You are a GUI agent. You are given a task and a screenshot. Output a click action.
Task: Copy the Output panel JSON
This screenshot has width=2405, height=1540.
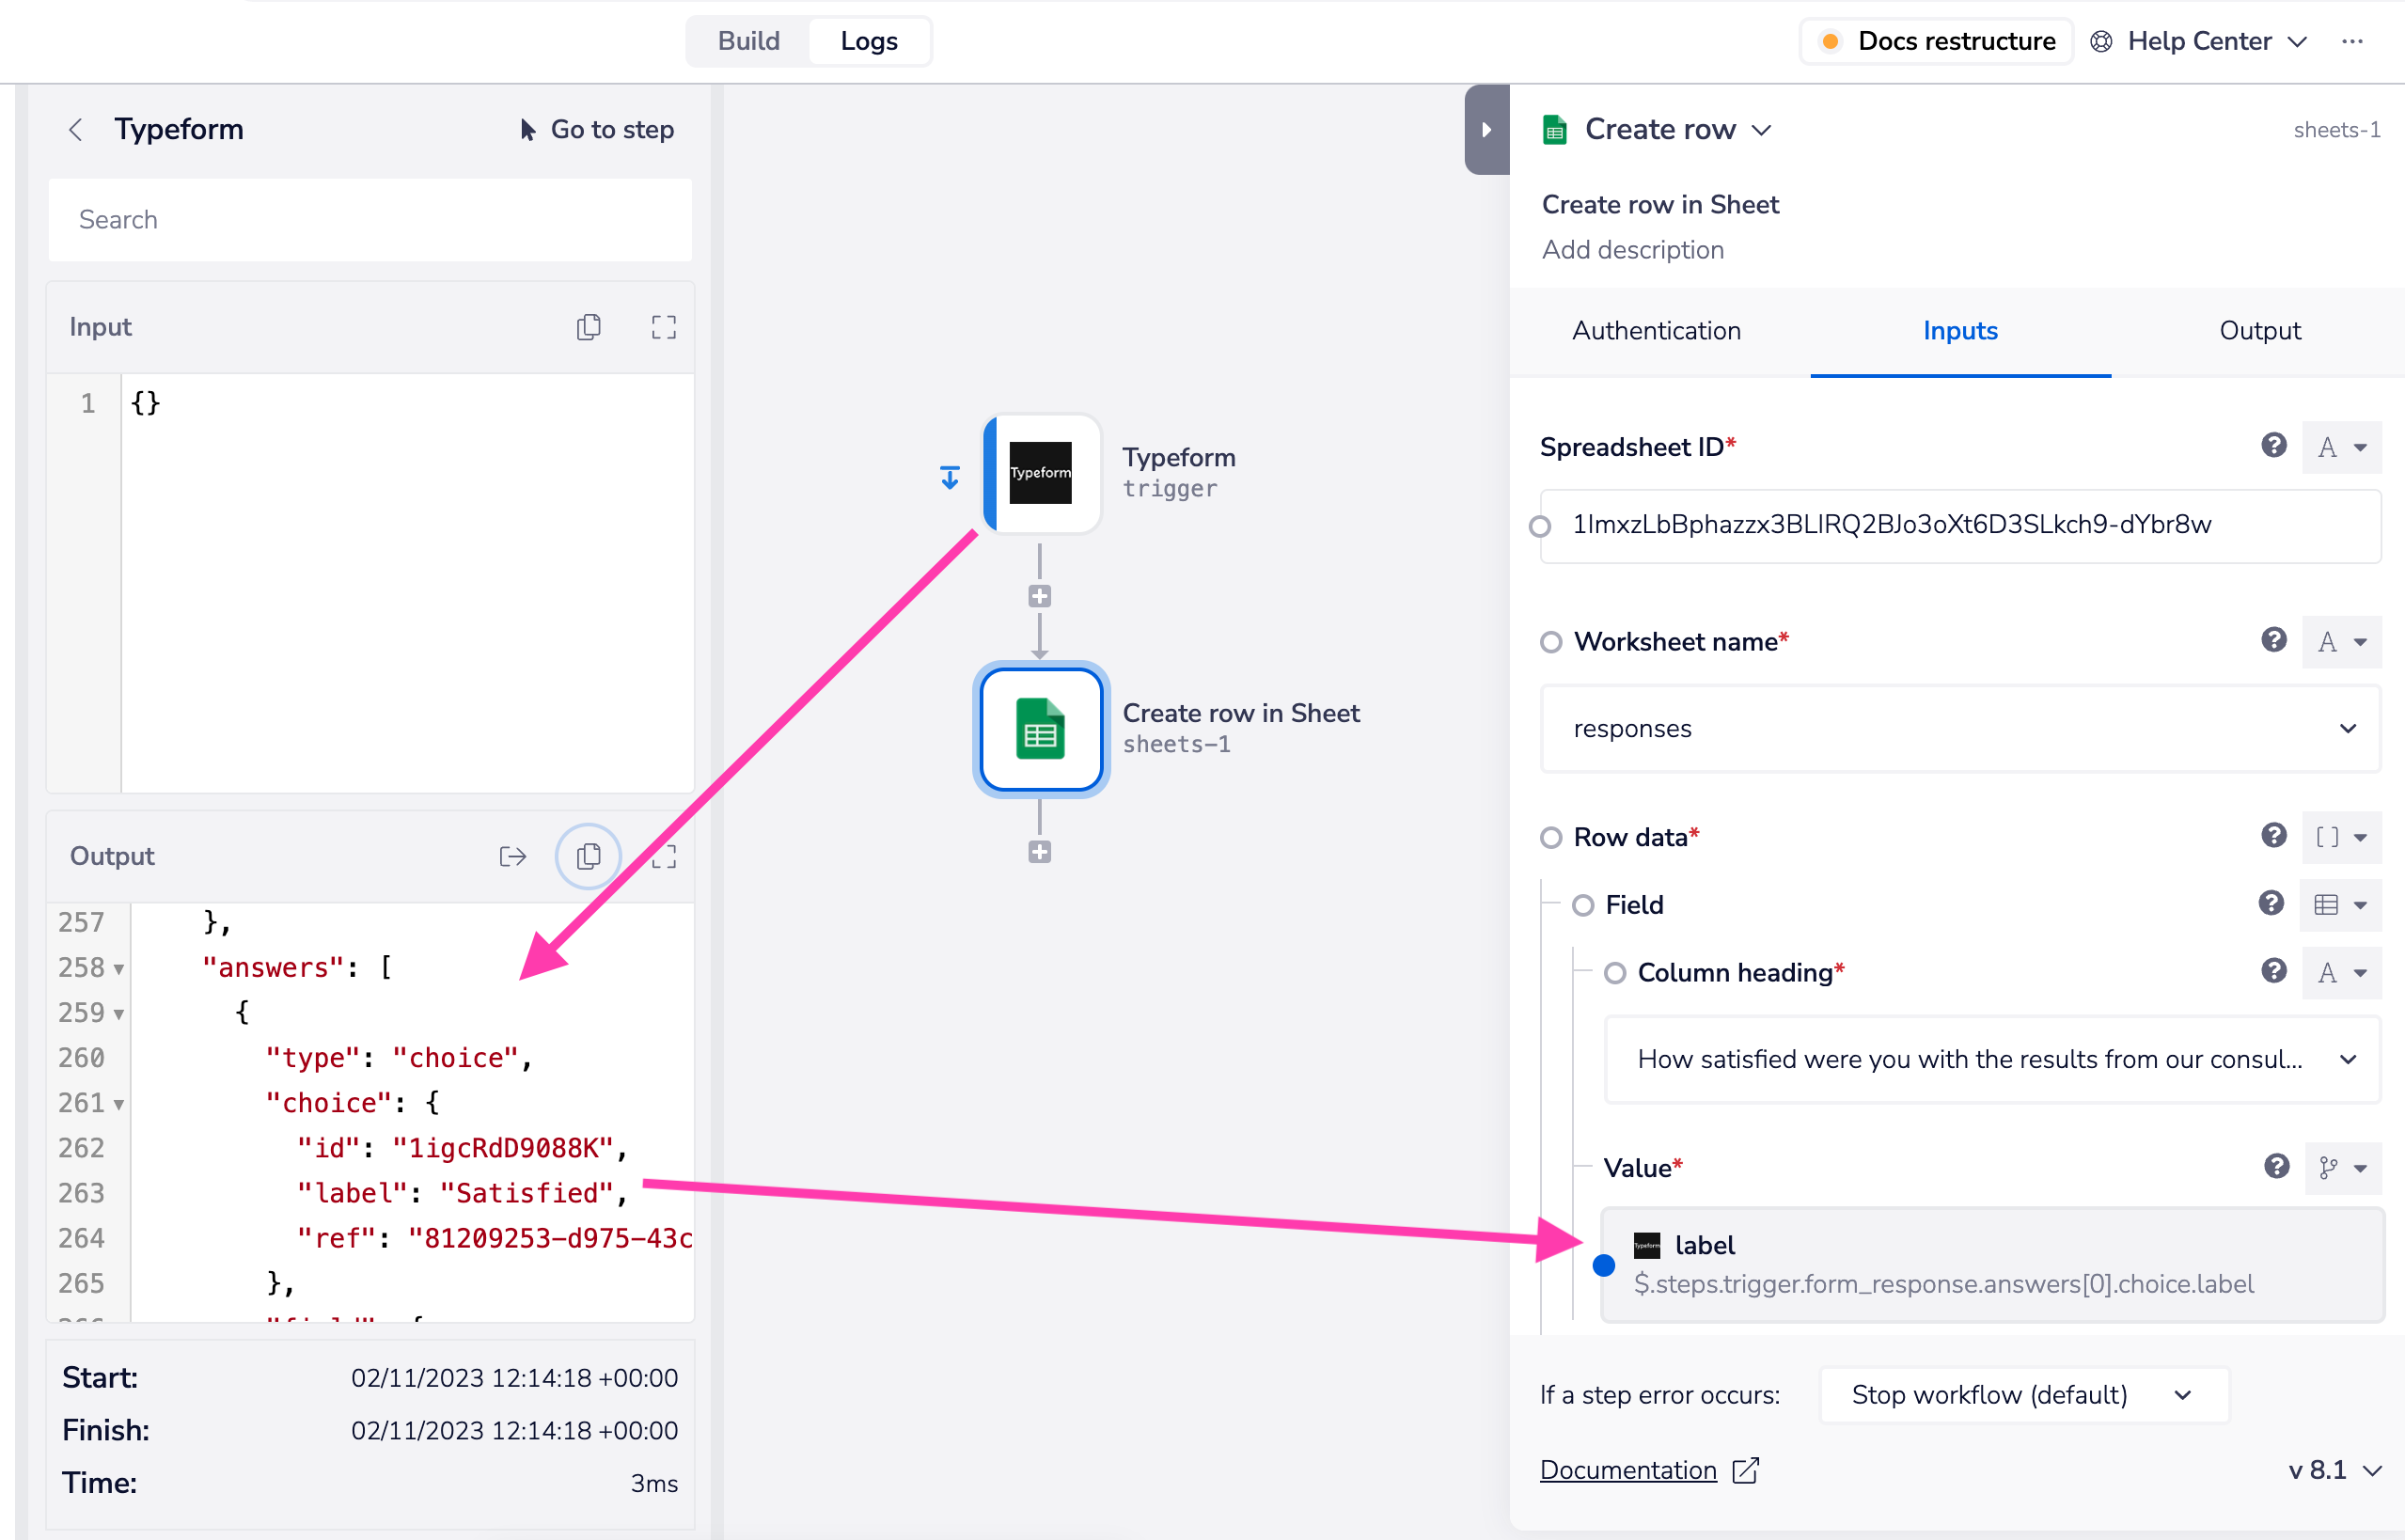(588, 856)
